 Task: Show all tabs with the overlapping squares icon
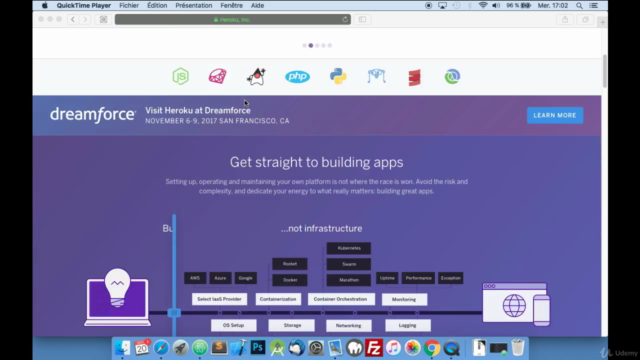click(x=585, y=19)
